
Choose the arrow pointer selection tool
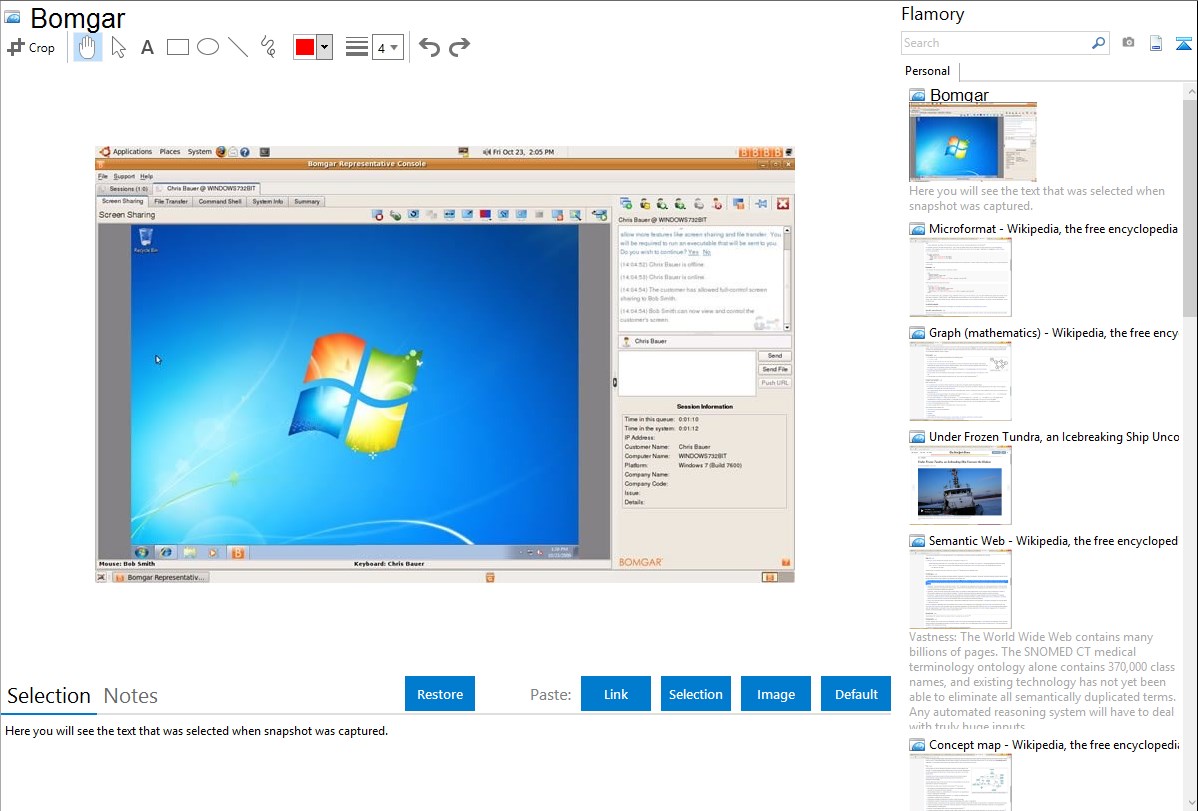point(118,47)
